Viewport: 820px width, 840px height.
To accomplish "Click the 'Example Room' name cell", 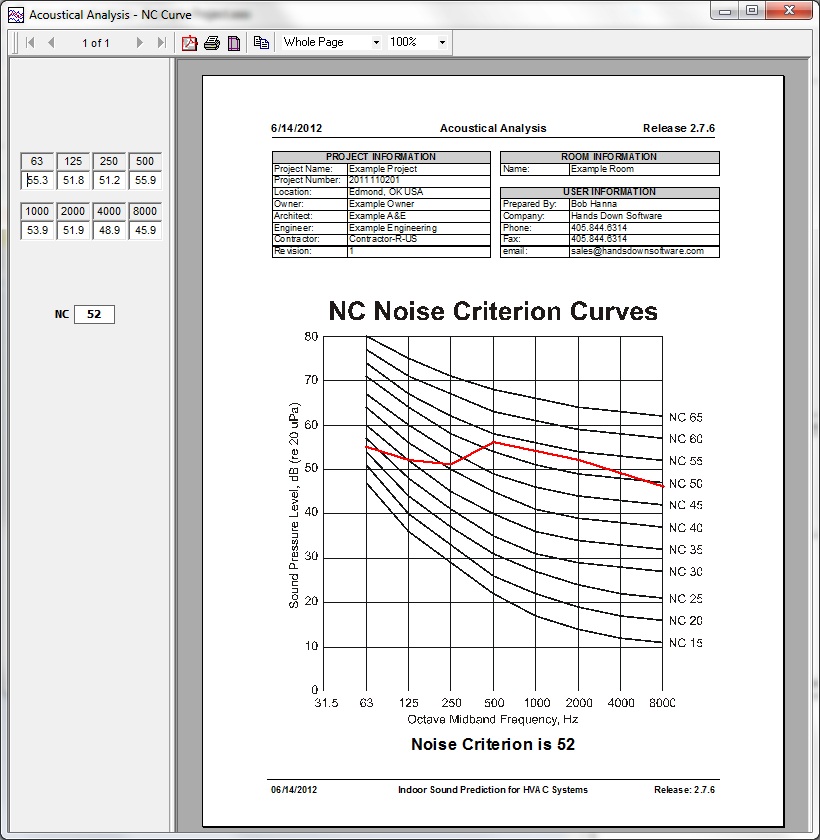I will (x=644, y=169).
